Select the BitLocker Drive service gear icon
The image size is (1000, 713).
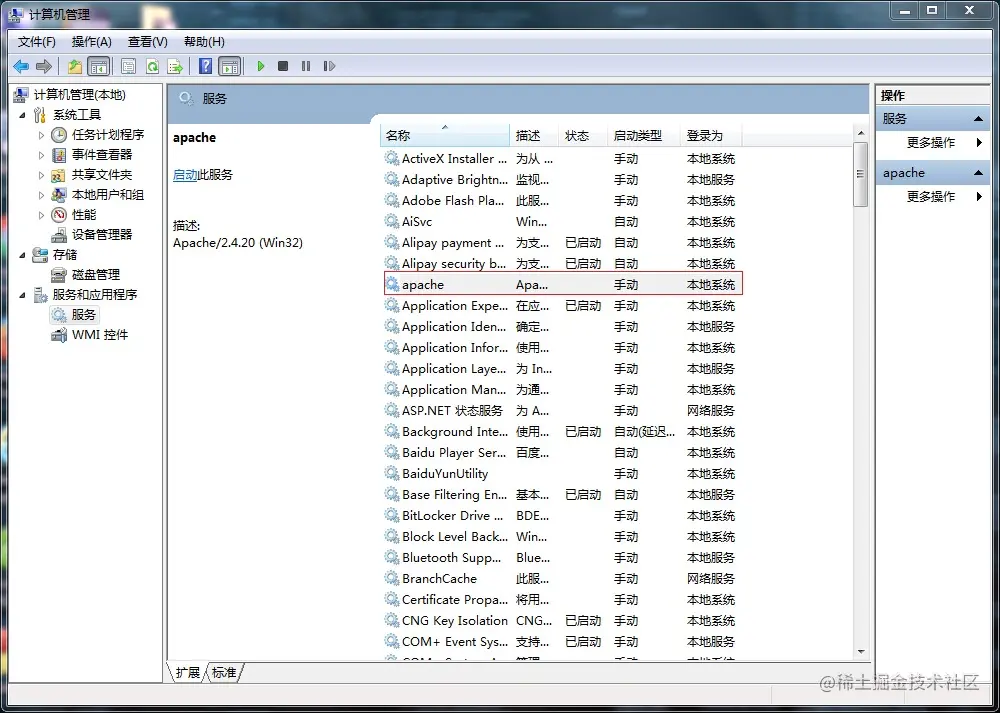pyautogui.click(x=392, y=515)
